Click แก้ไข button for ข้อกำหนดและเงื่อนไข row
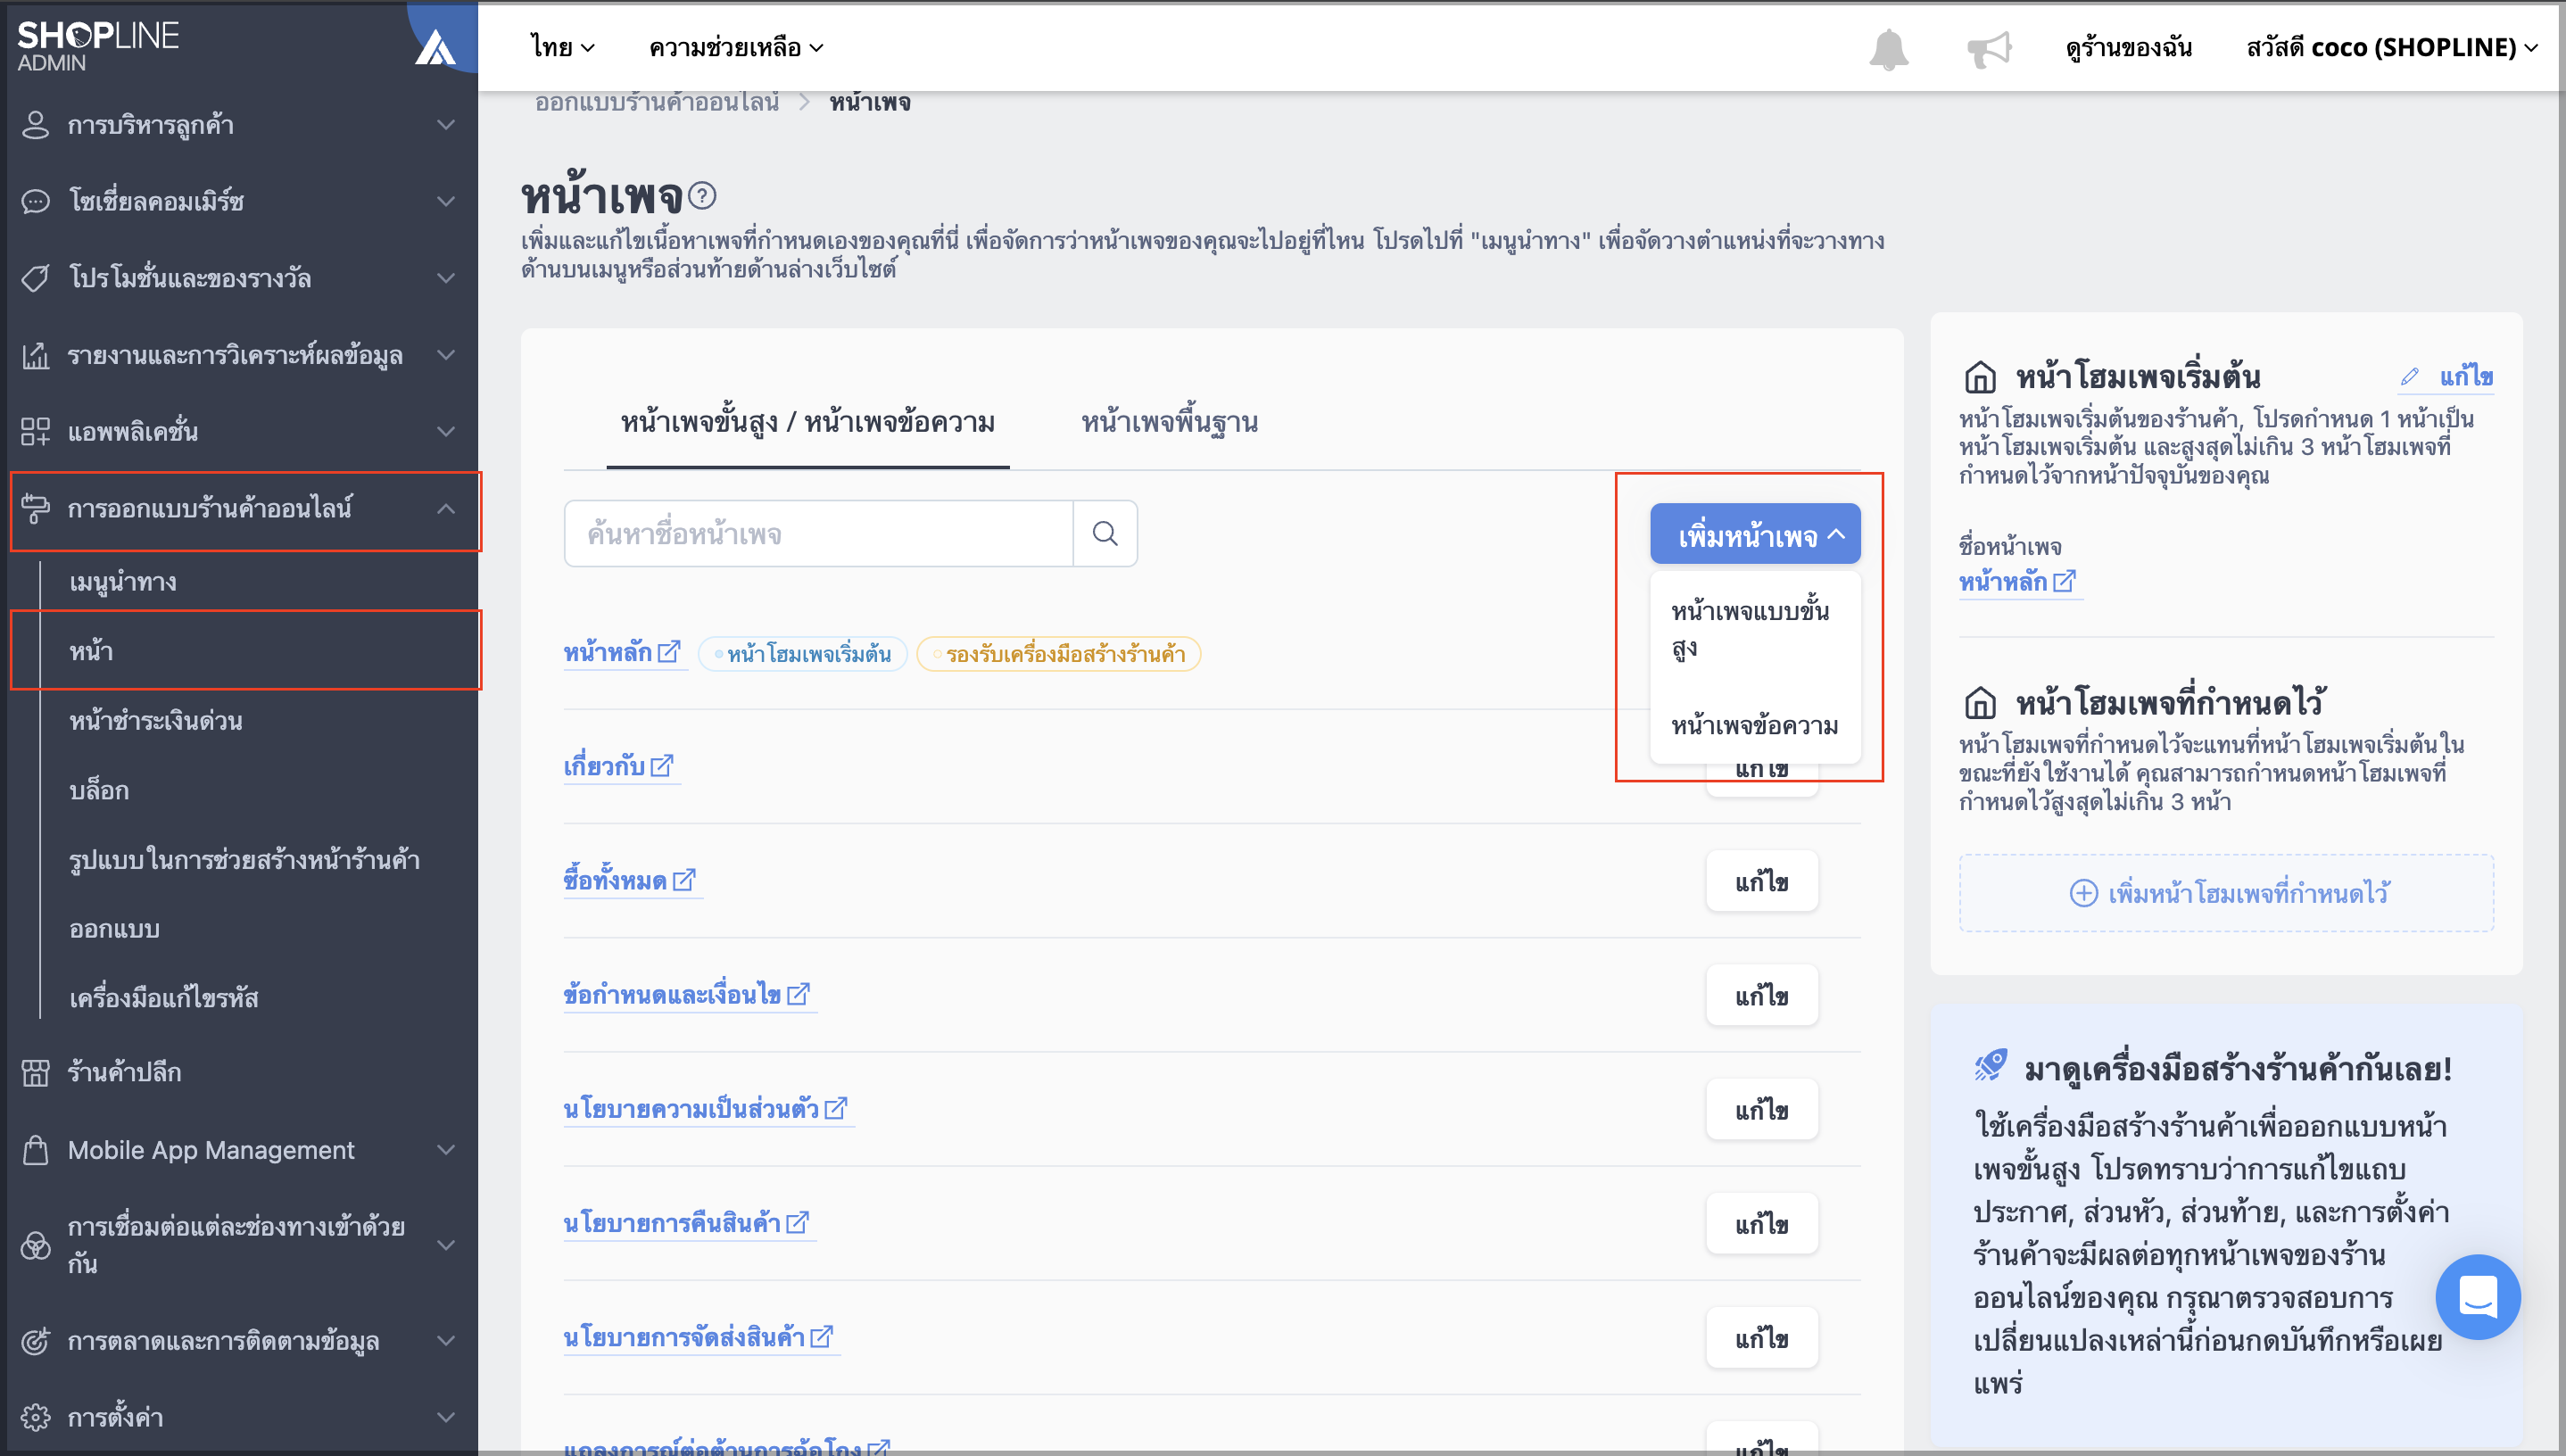Viewport: 2566px width, 1456px height. [1762, 995]
